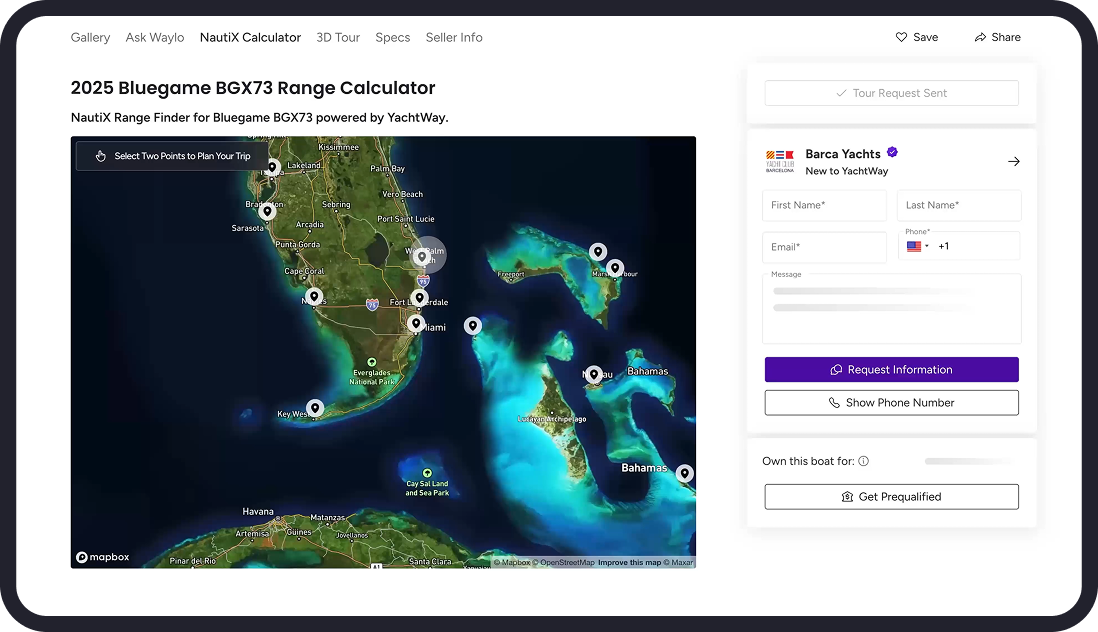Click the Havana label on the map
Image resolution: width=1098 pixels, height=632 pixels.
(258, 512)
